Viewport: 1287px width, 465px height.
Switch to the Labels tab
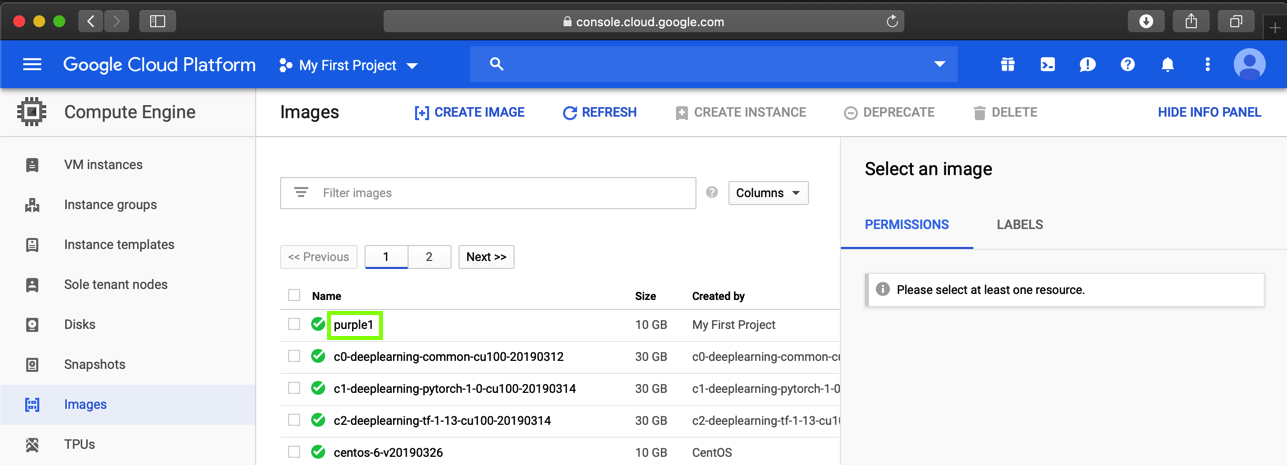coord(1019,225)
